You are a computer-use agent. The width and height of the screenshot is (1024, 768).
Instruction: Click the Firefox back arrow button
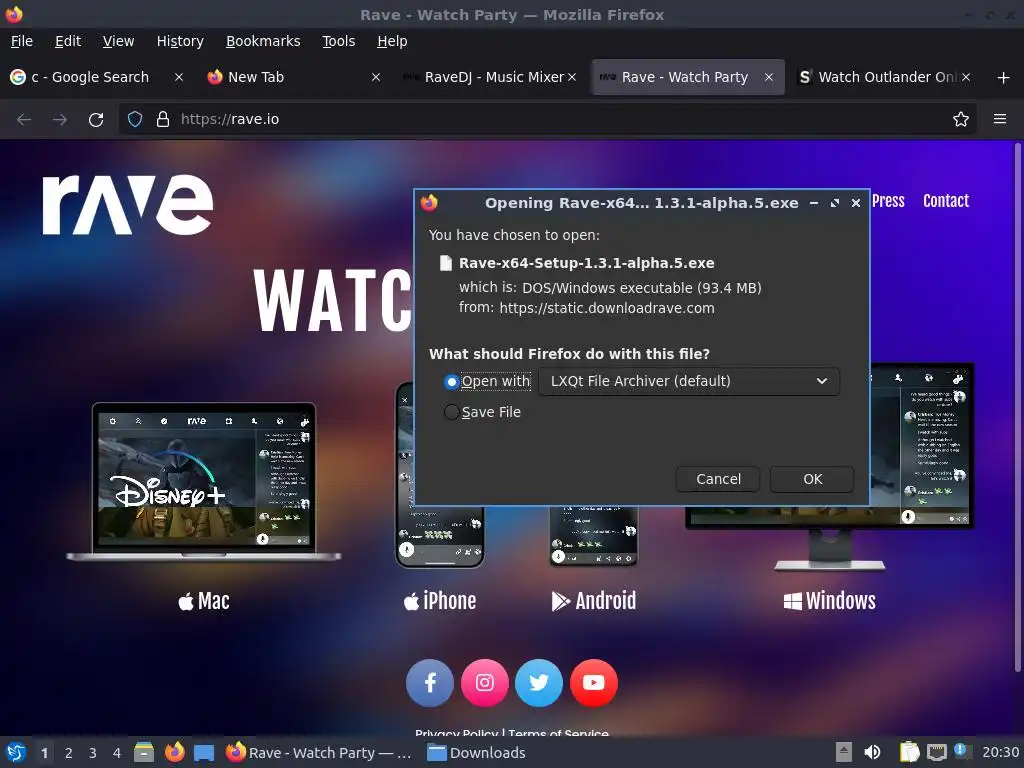(24, 120)
